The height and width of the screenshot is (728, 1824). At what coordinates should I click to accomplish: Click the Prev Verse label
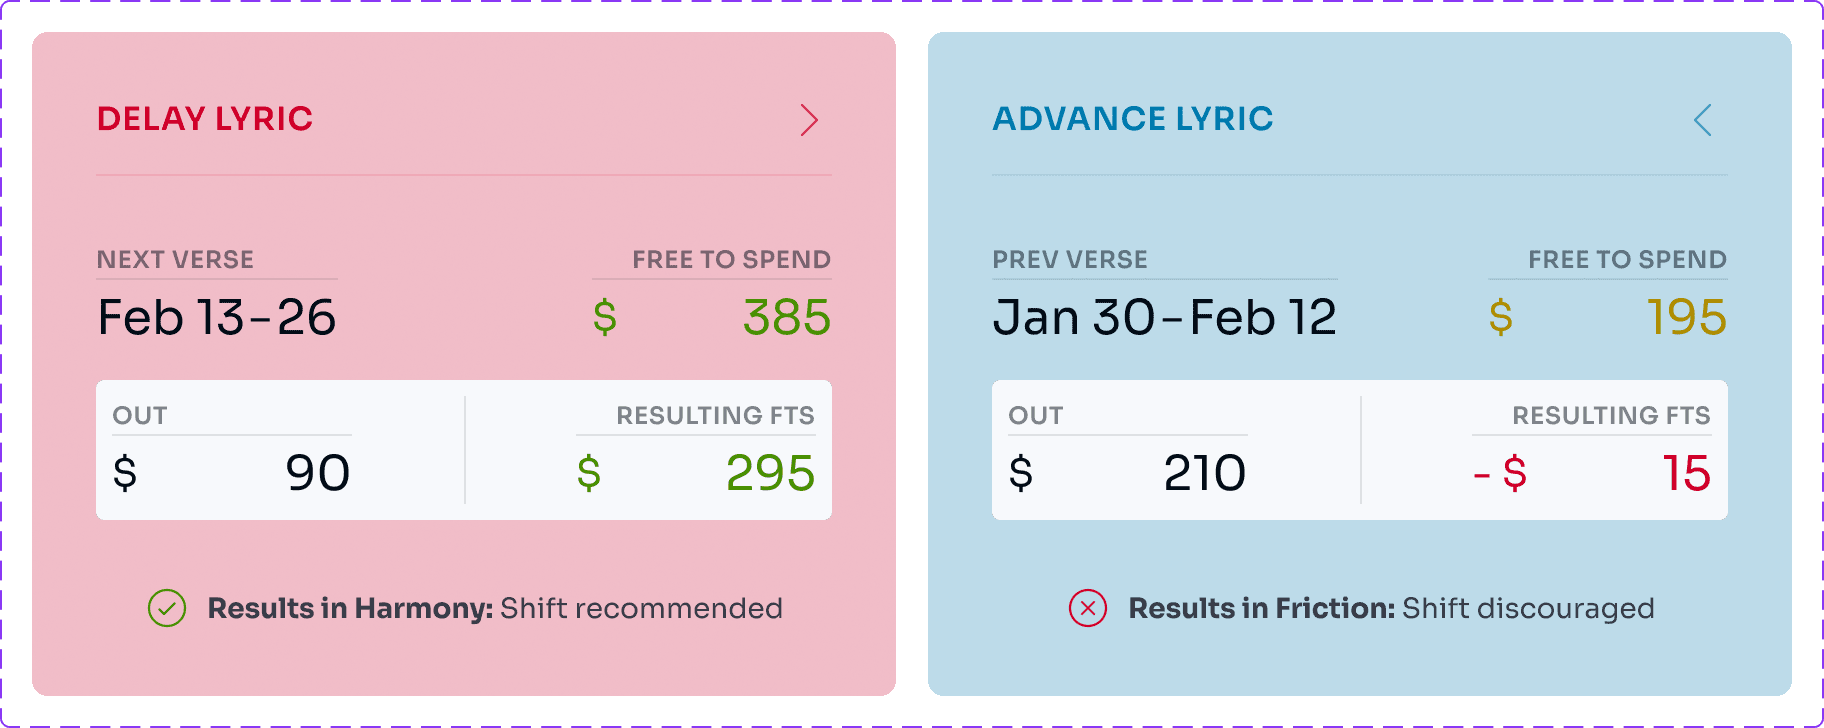(1070, 260)
